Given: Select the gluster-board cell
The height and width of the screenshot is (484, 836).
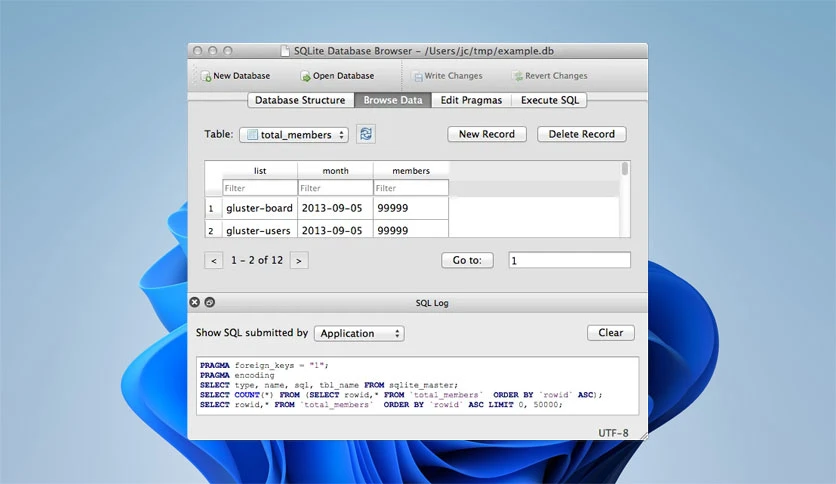Looking at the screenshot, I should 260,208.
